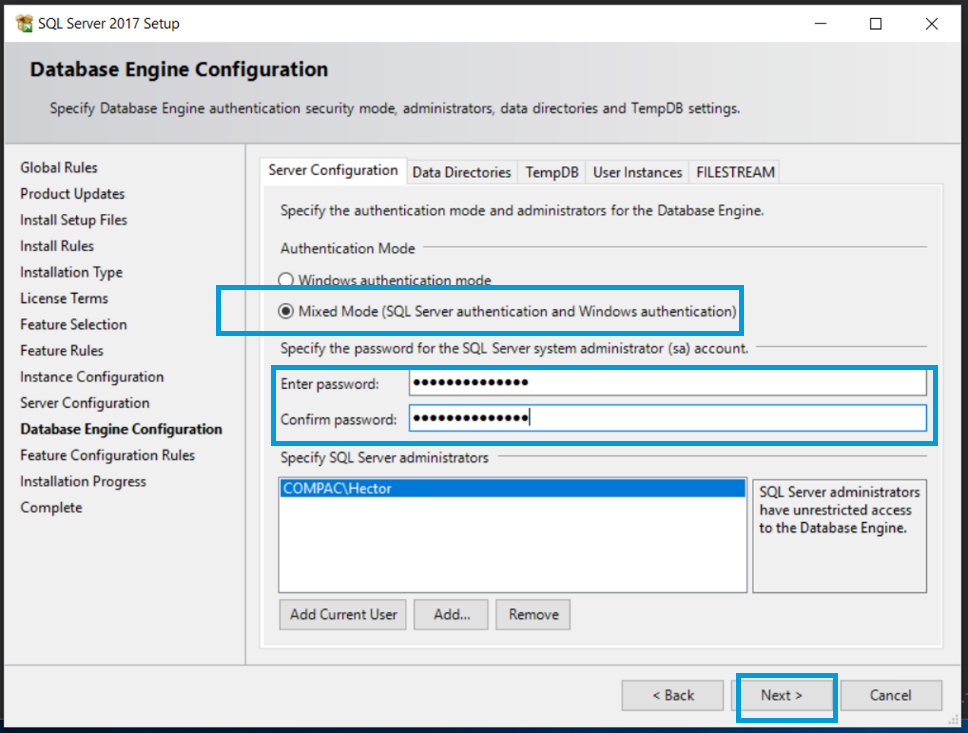Open the Add administrators dialog

pyautogui.click(x=450, y=614)
